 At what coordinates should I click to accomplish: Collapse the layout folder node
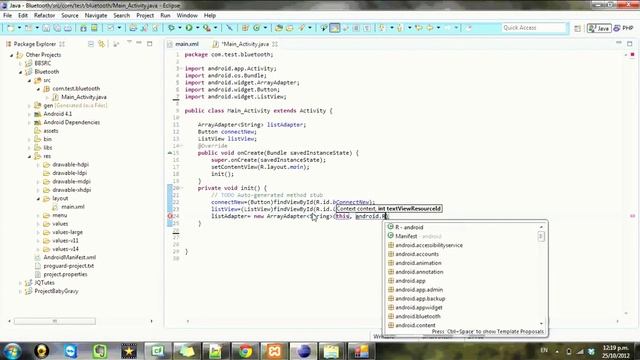coord(38,199)
